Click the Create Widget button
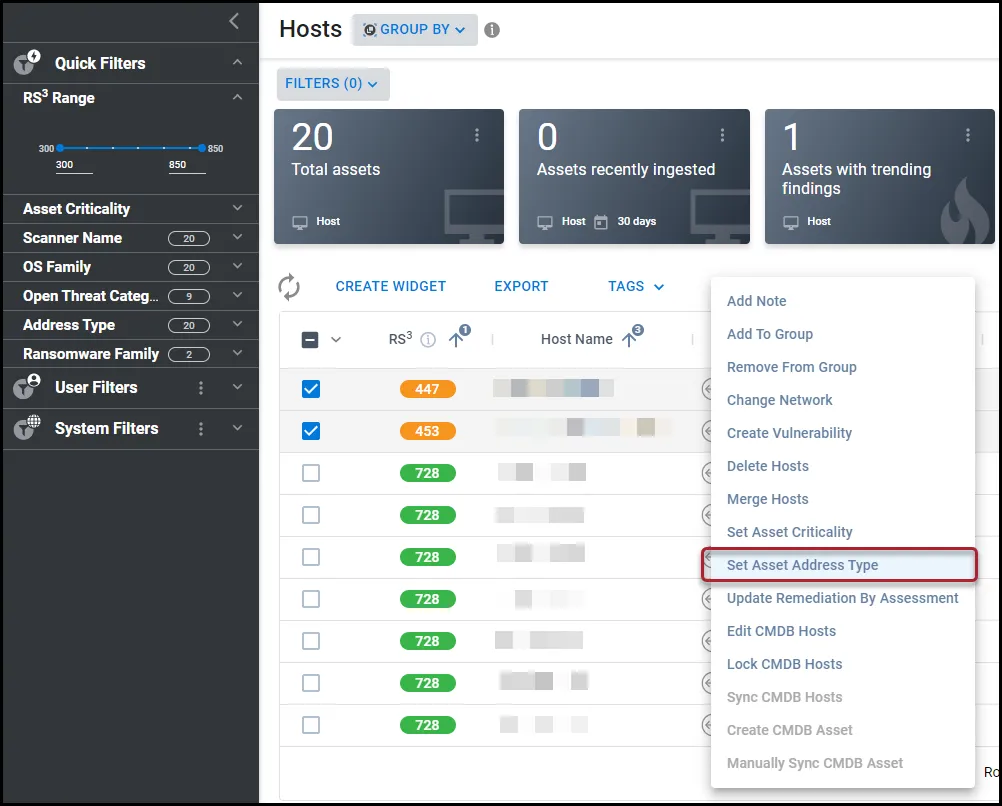The image size is (1002, 806). 390,286
